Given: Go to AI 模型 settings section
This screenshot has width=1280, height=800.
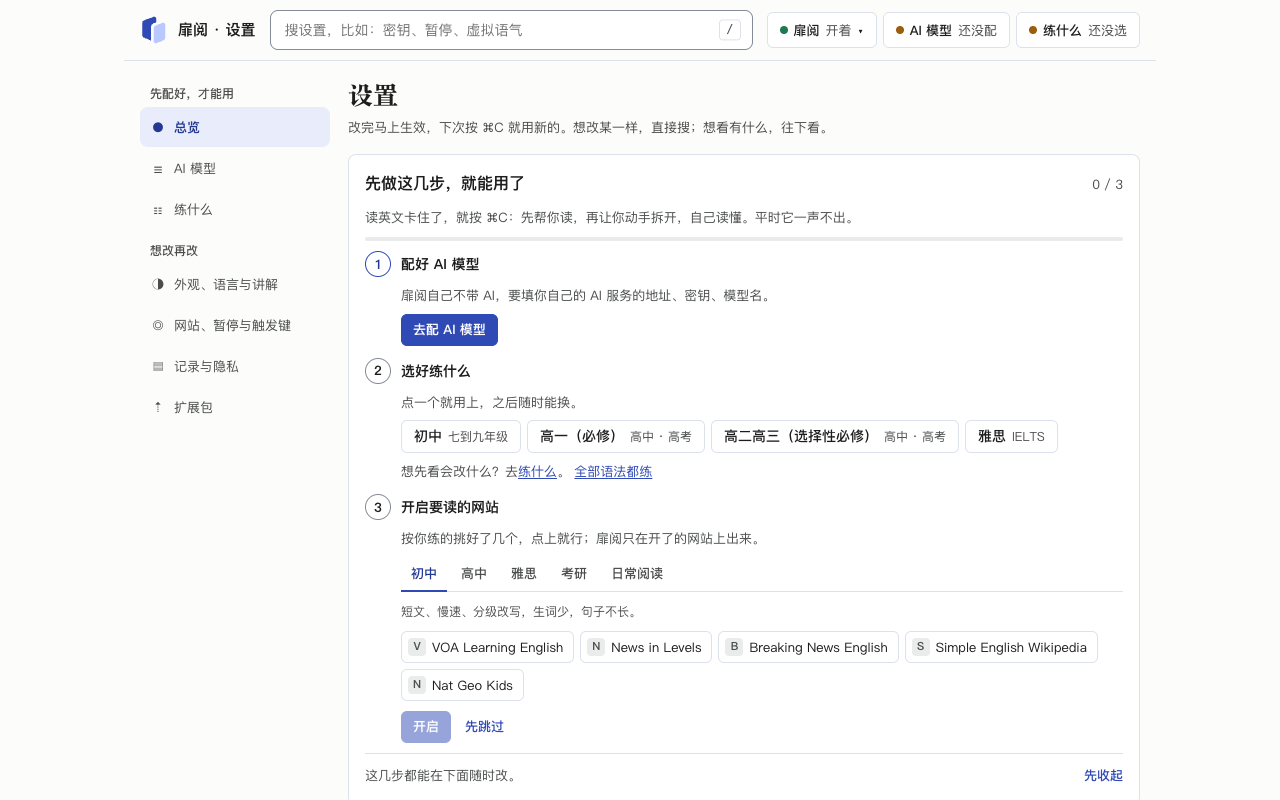Looking at the screenshot, I should [x=235, y=169].
